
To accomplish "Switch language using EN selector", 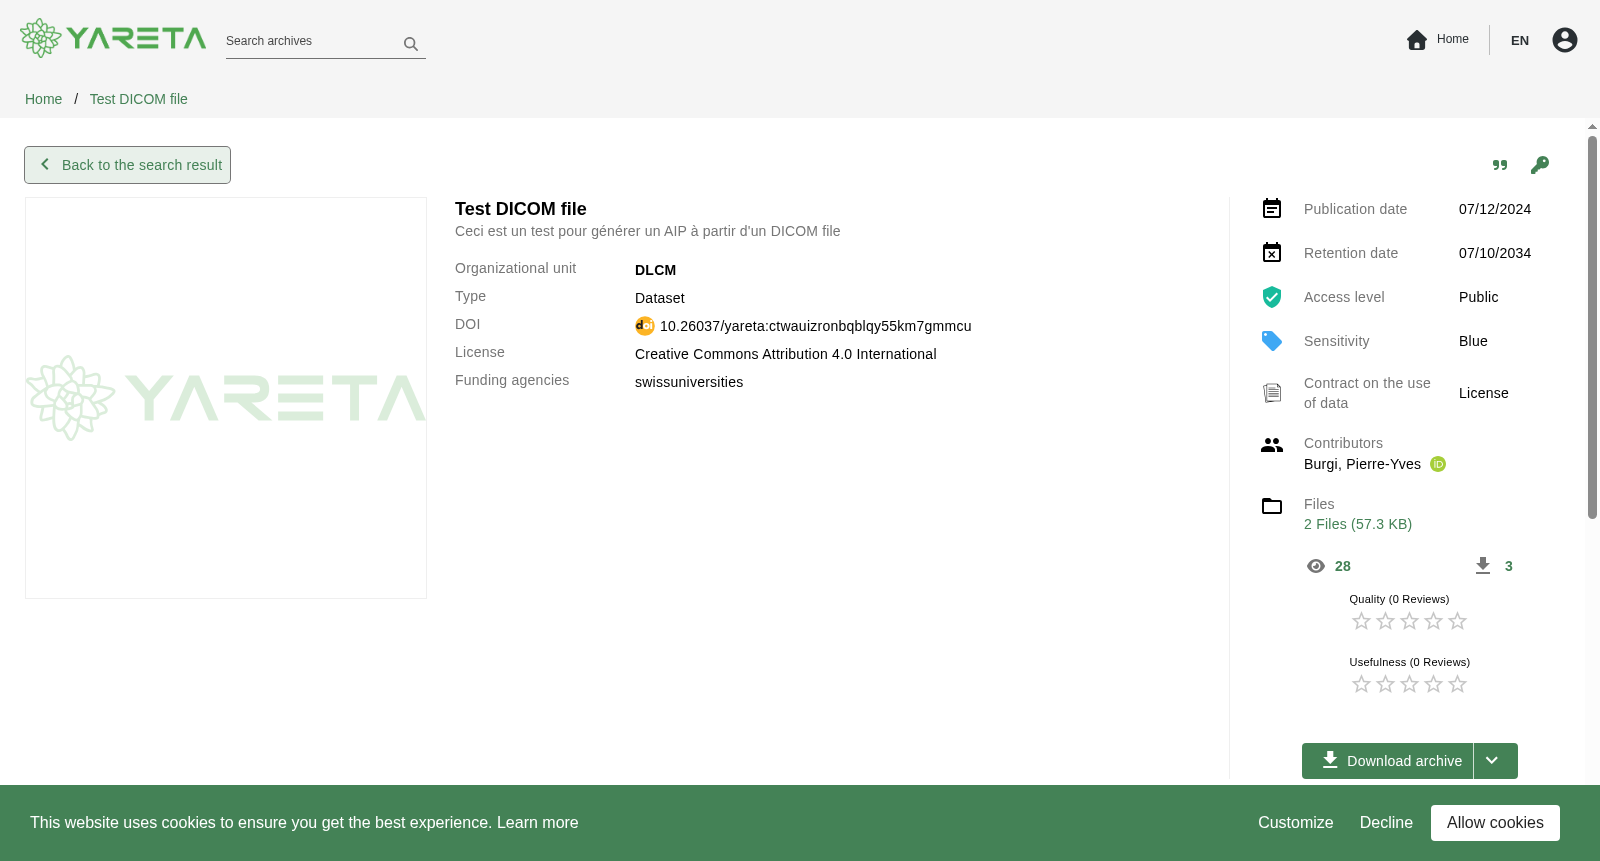I will pos(1519,40).
